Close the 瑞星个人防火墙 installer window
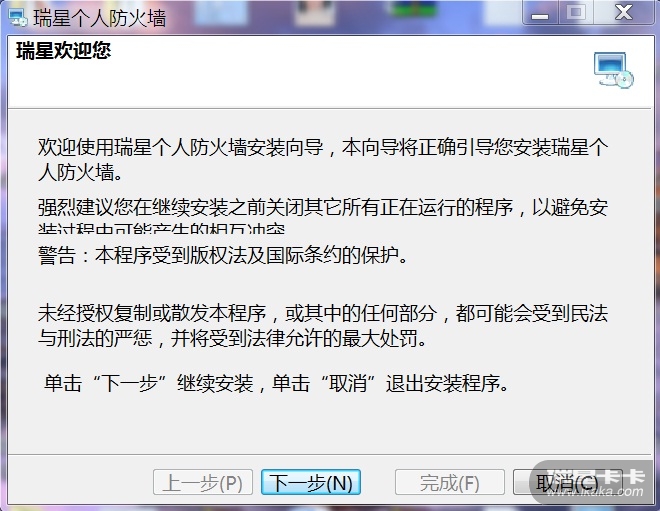The height and width of the screenshot is (511, 660). click(x=623, y=13)
